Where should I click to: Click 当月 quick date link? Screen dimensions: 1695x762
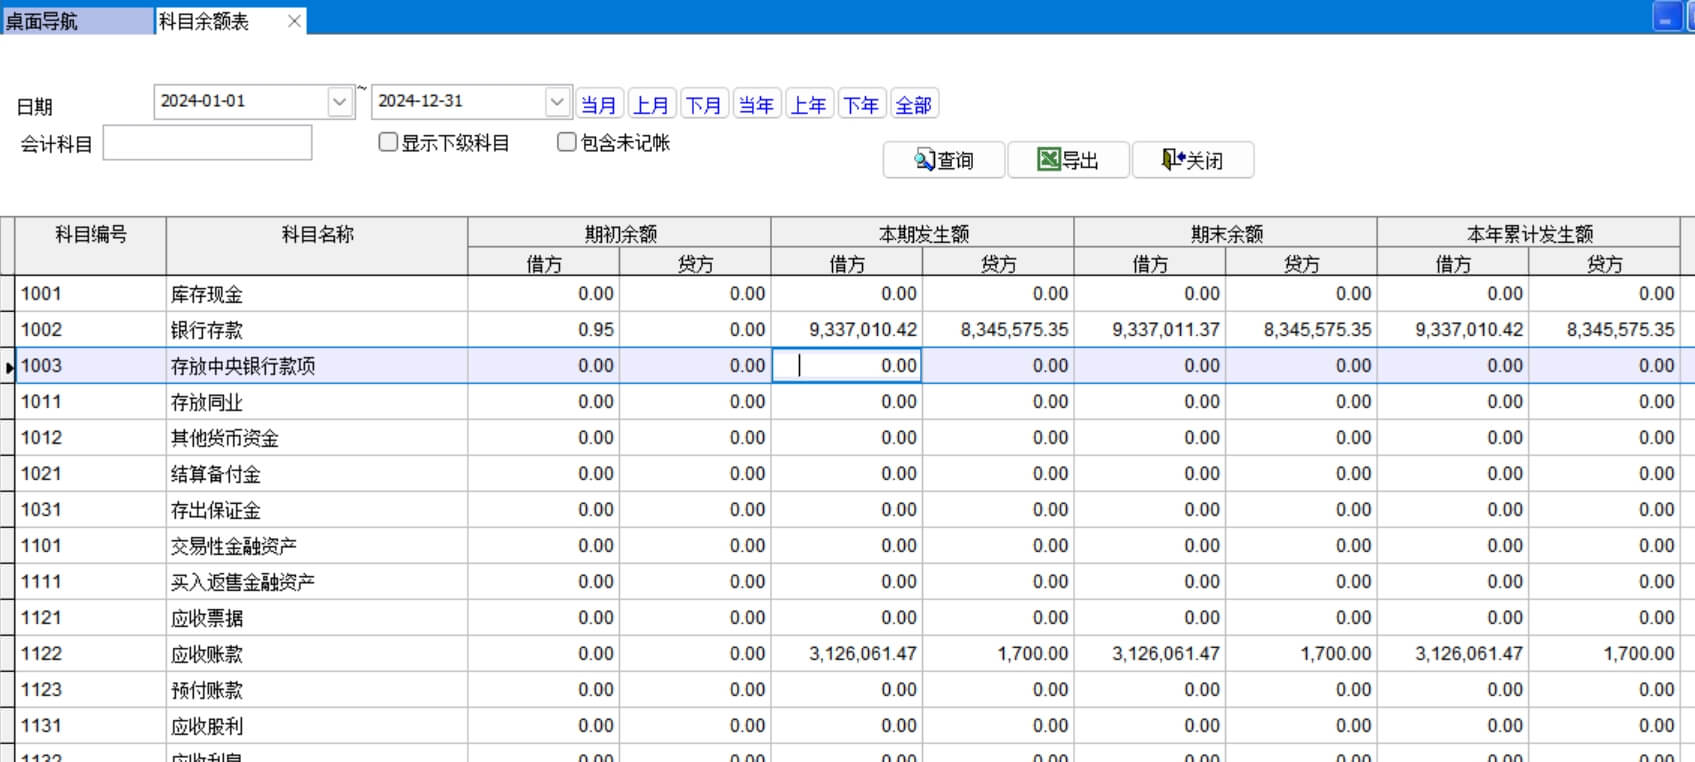(x=599, y=105)
